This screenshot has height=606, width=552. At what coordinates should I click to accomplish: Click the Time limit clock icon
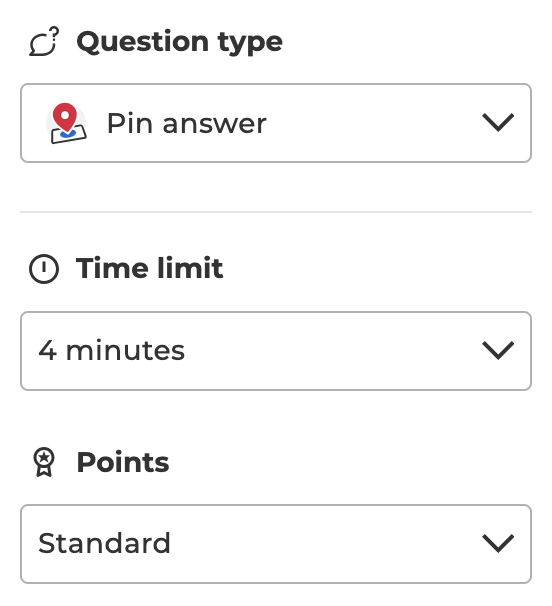tap(44, 269)
